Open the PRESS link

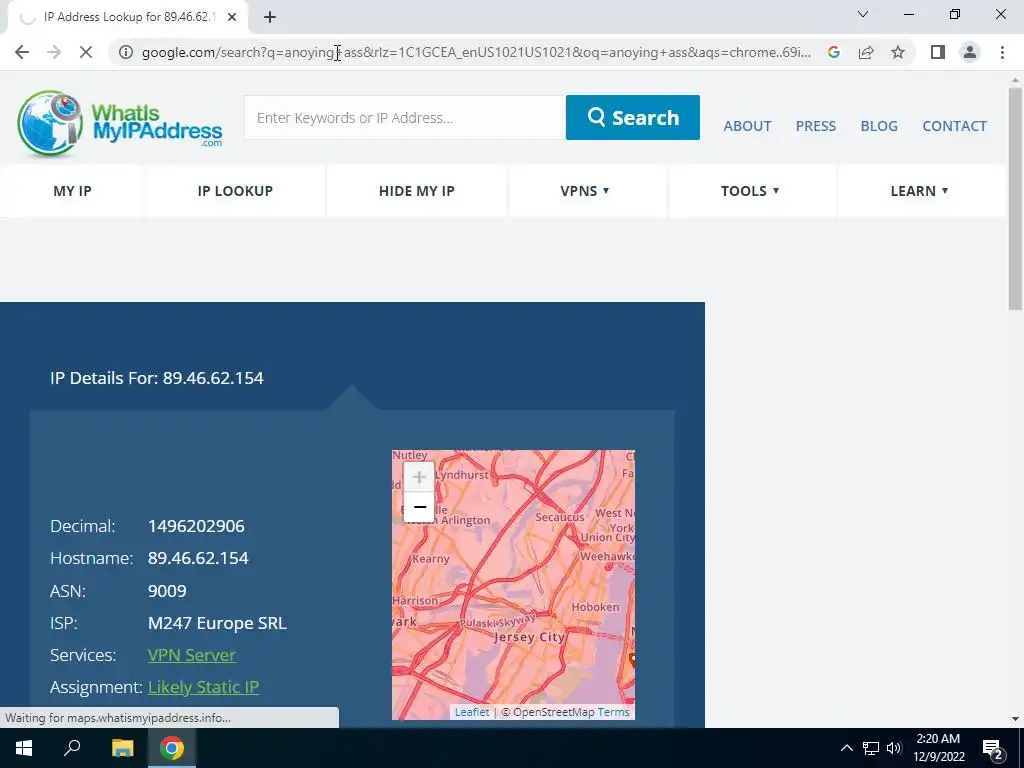click(816, 126)
